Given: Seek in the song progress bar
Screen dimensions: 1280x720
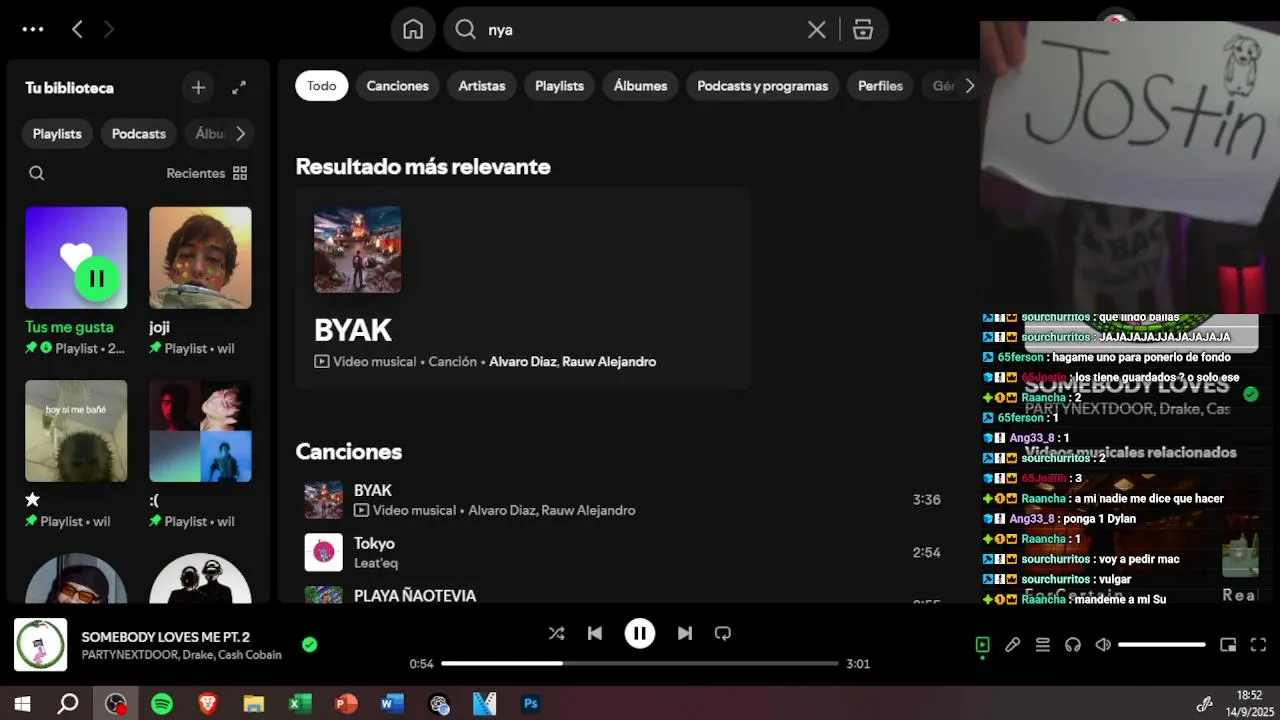Looking at the screenshot, I should pos(640,663).
